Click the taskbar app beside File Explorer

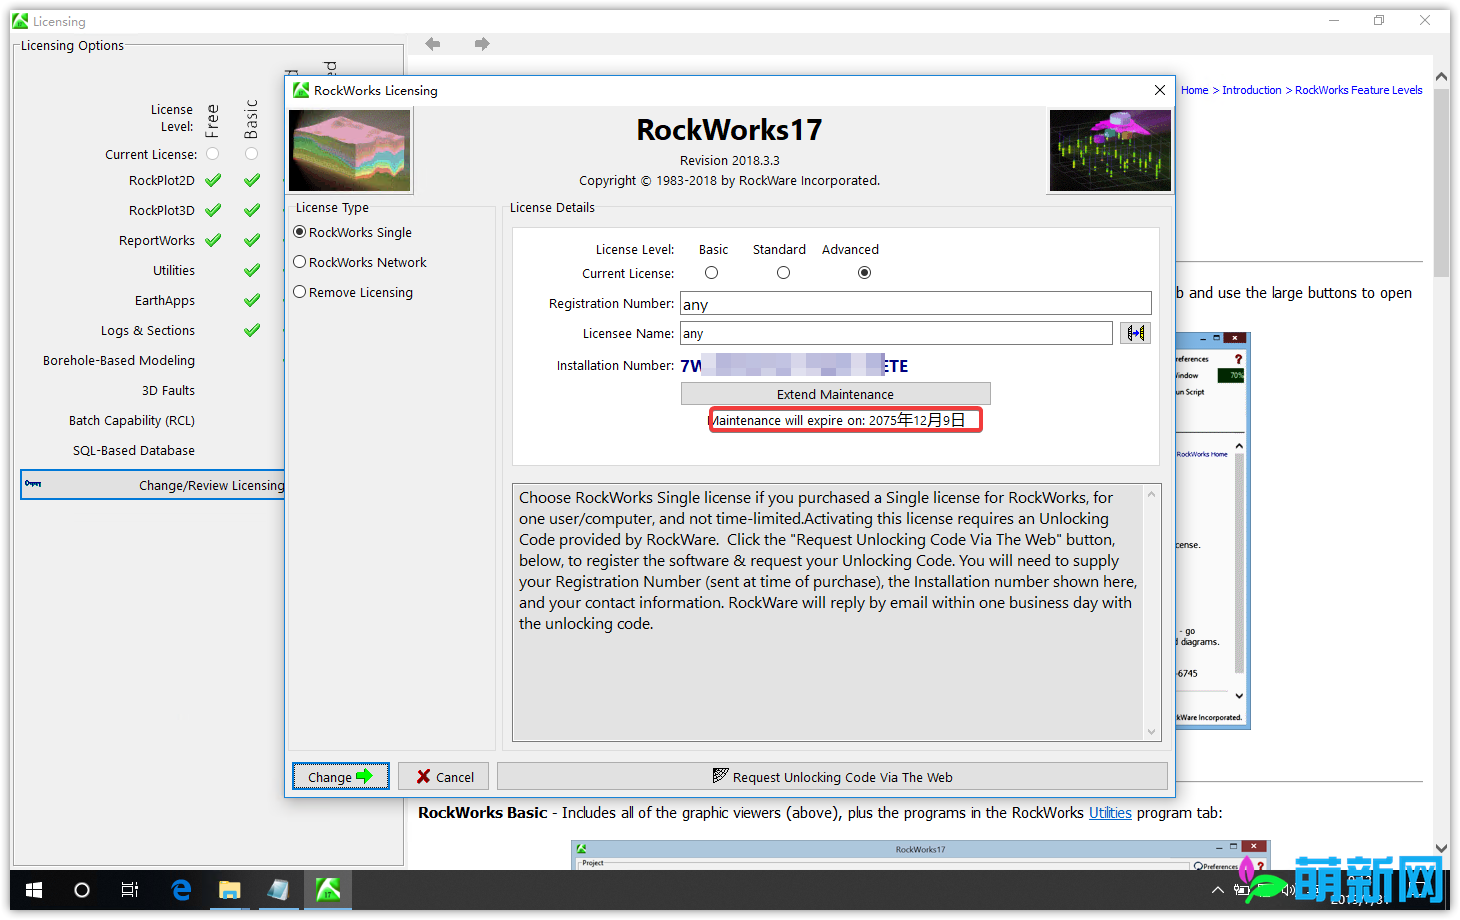coord(279,890)
